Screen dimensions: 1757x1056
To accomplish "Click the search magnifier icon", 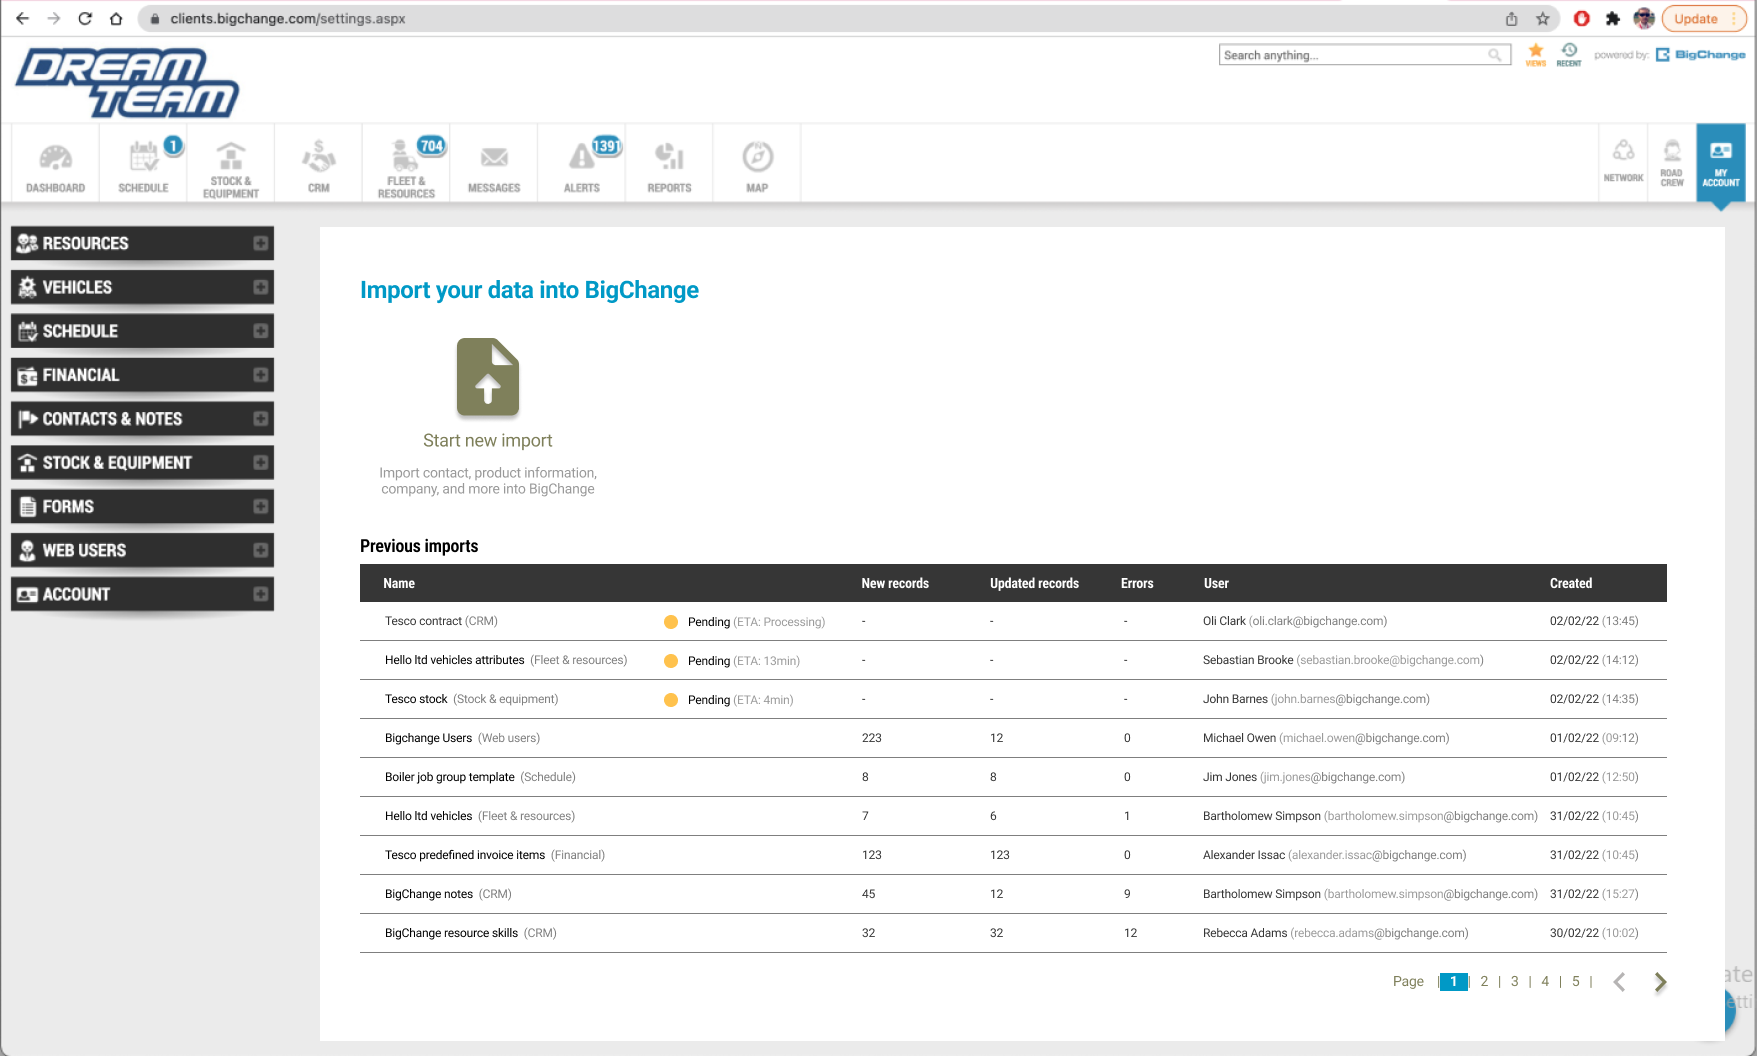I will coord(1495,55).
